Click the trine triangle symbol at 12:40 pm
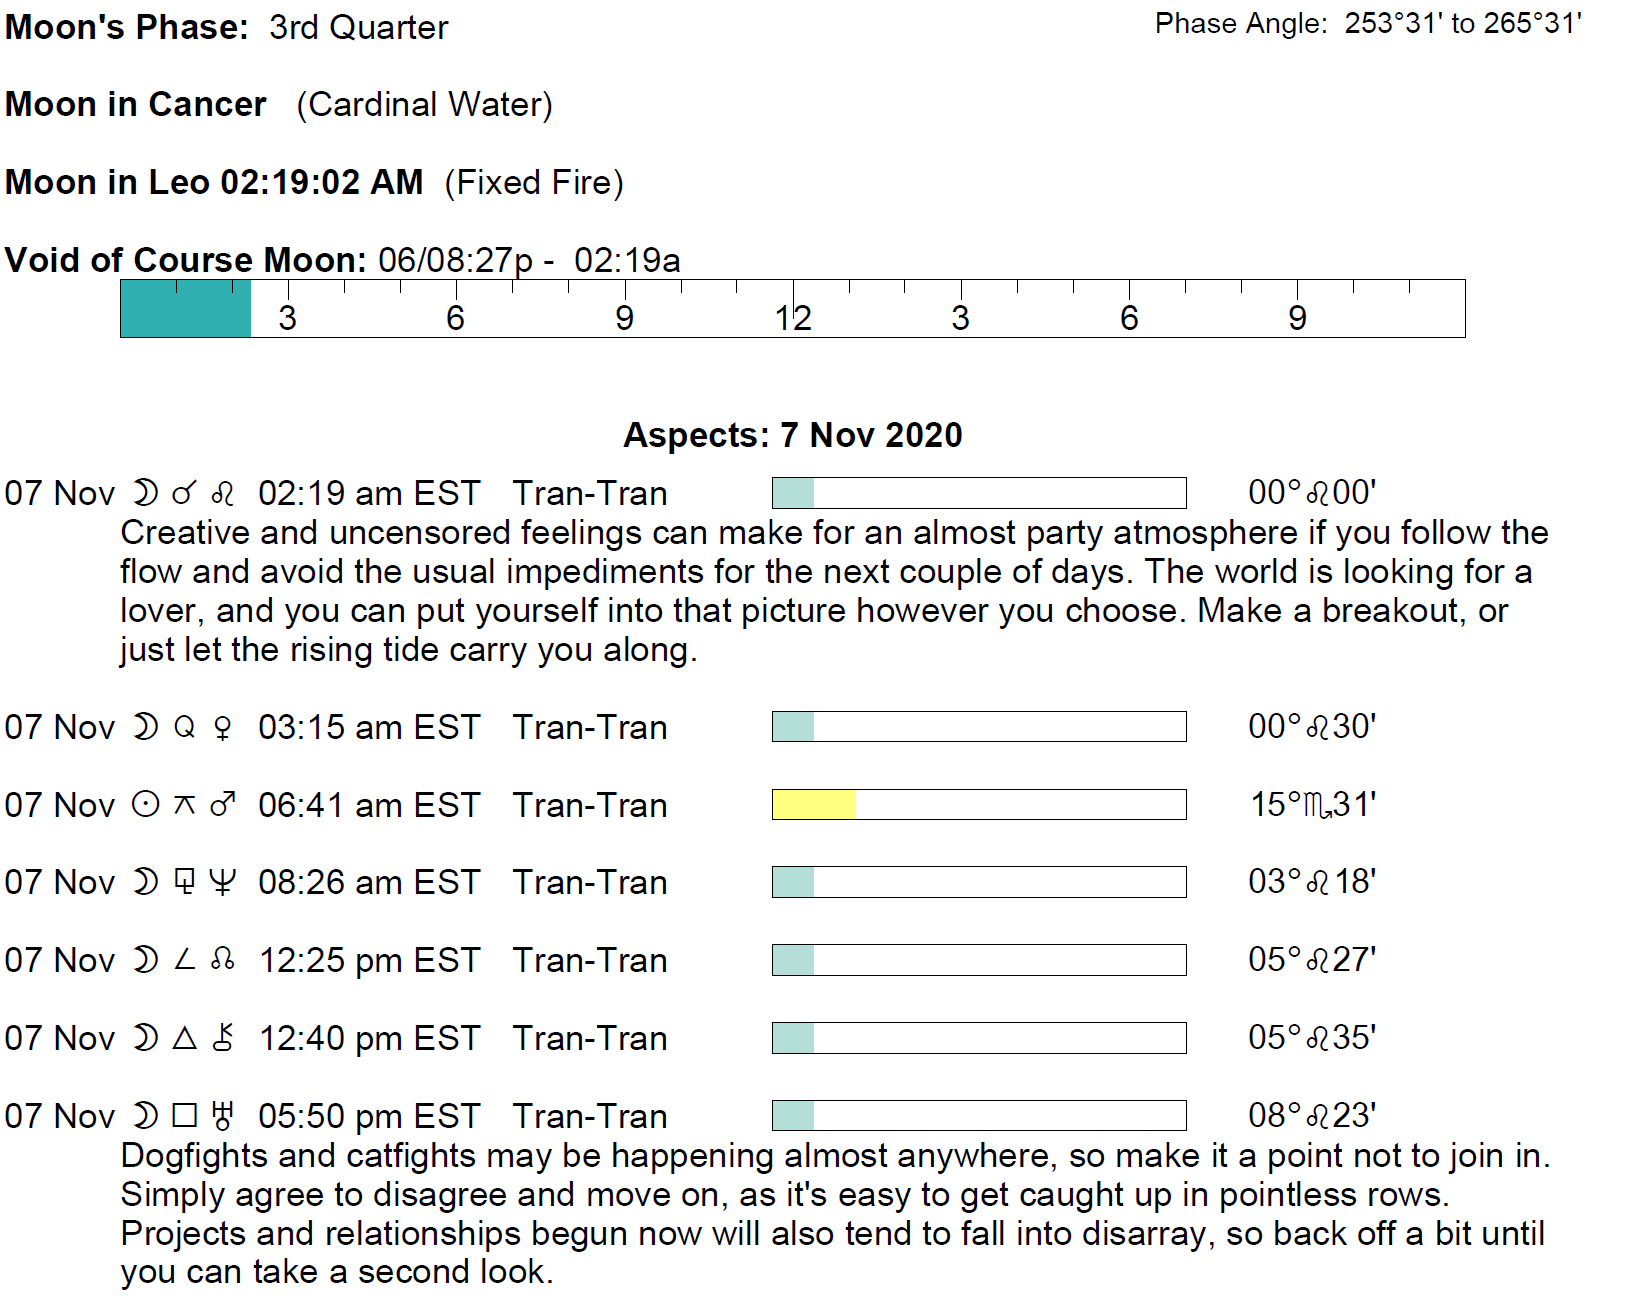This screenshot has width=1634, height=1299. [x=185, y=1038]
